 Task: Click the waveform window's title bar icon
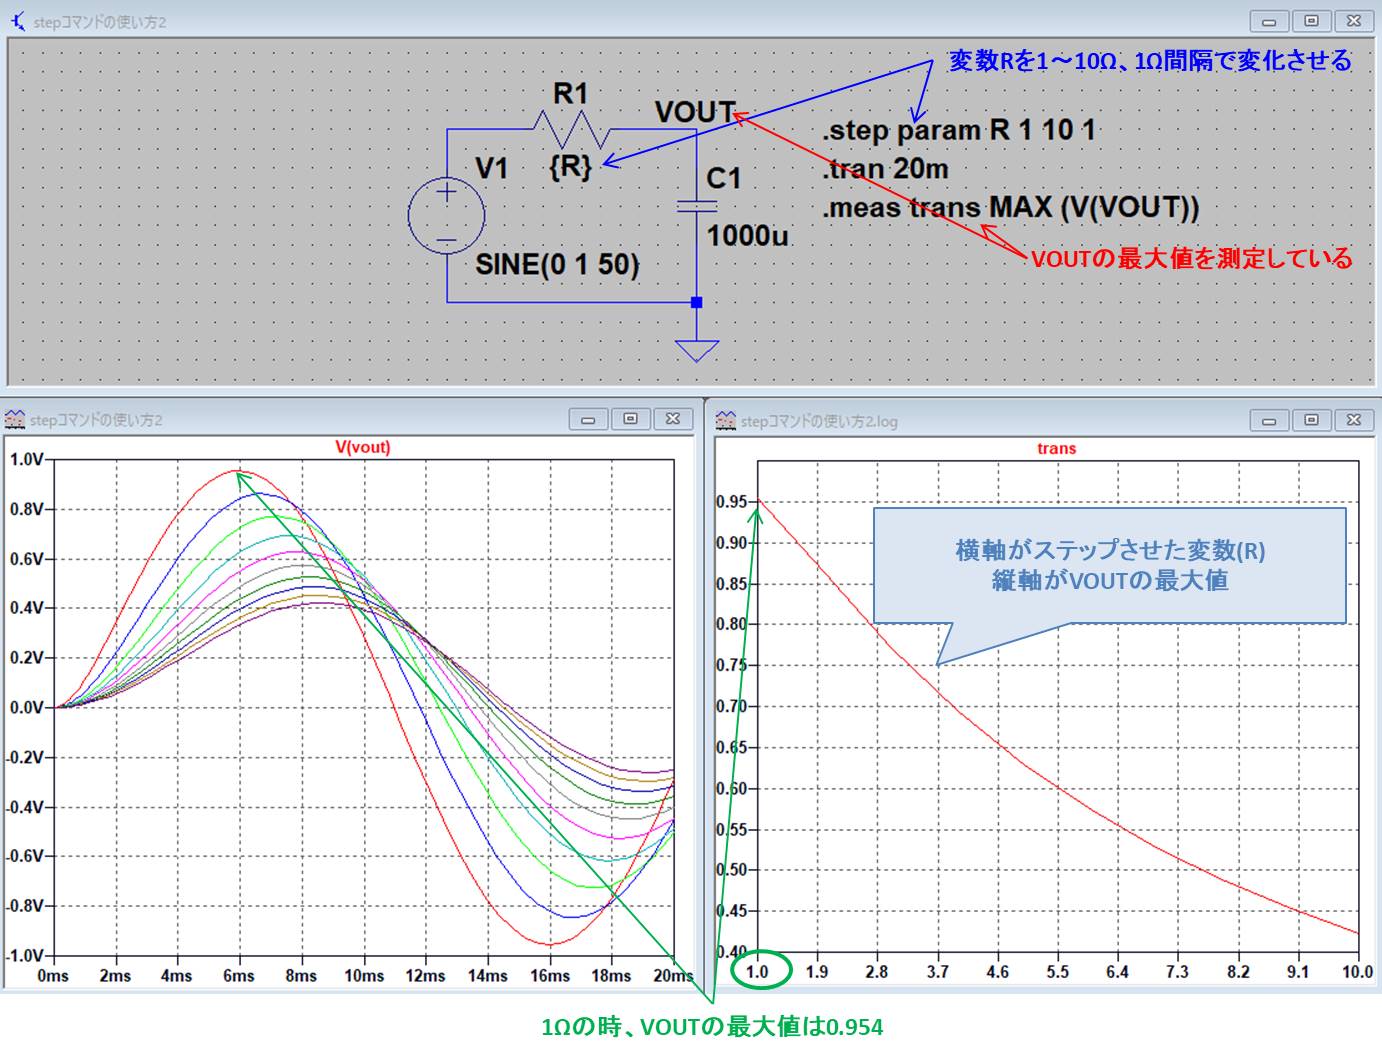[x=14, y=420]
